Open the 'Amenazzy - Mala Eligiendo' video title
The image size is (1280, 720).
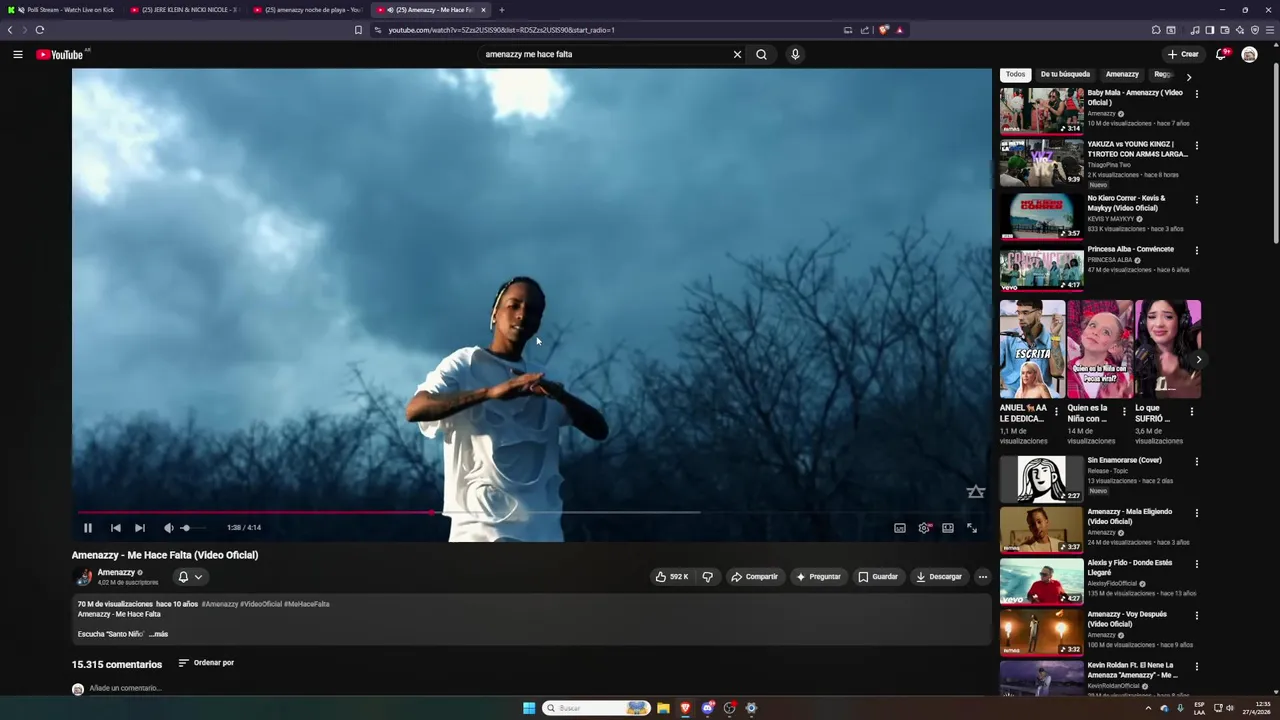1130,516
